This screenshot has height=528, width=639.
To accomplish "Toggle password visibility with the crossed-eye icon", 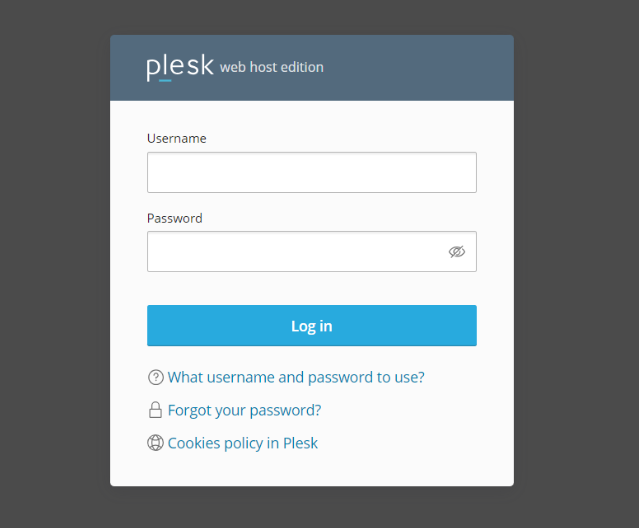I will [456, 252].
